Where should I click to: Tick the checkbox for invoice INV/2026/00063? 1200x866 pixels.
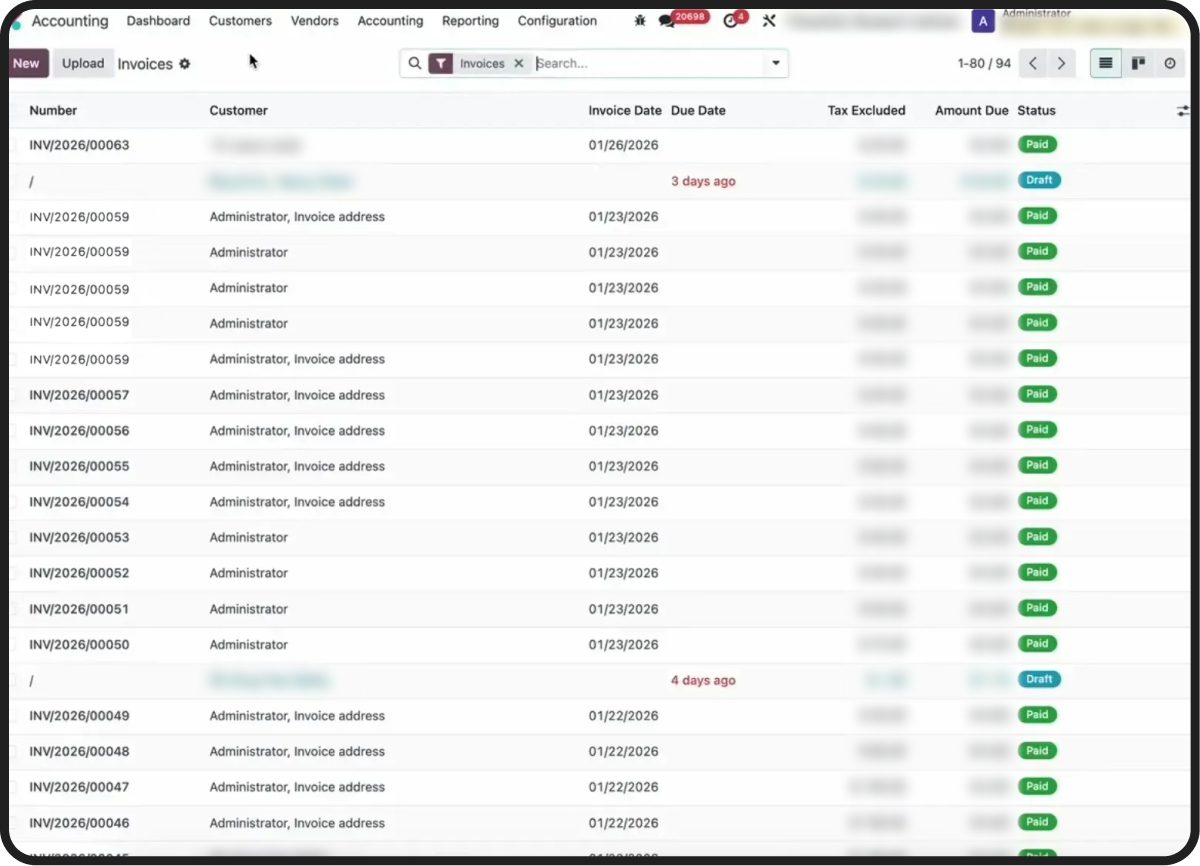pos(13,146)
